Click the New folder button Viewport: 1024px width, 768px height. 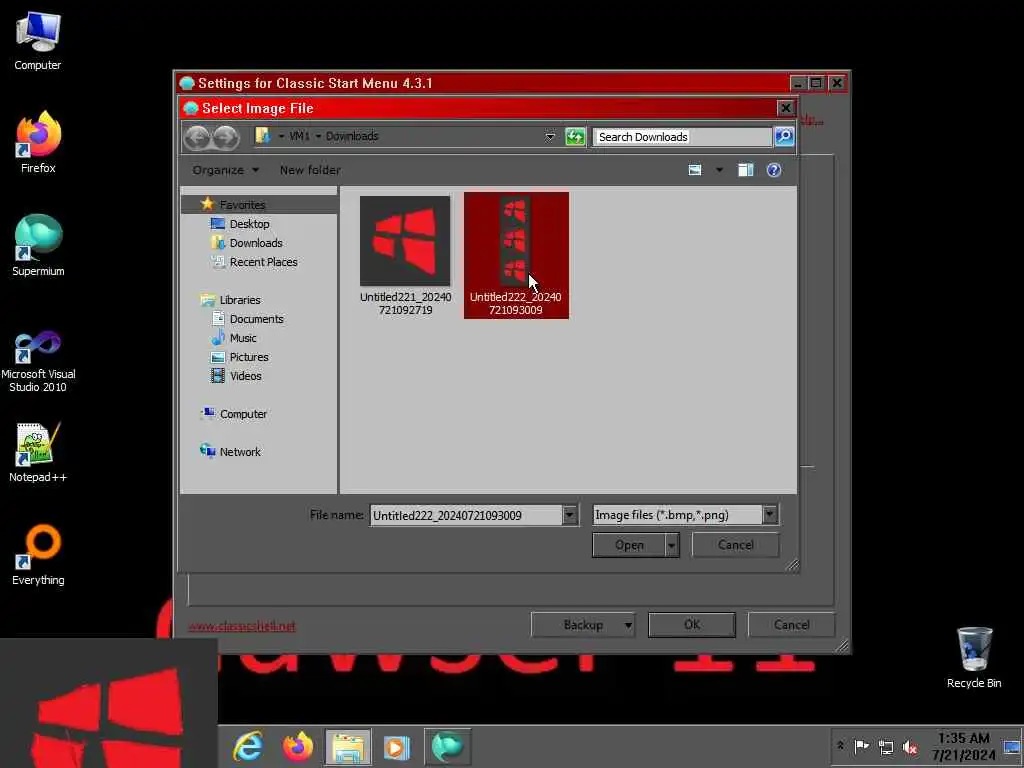point(310,170)
